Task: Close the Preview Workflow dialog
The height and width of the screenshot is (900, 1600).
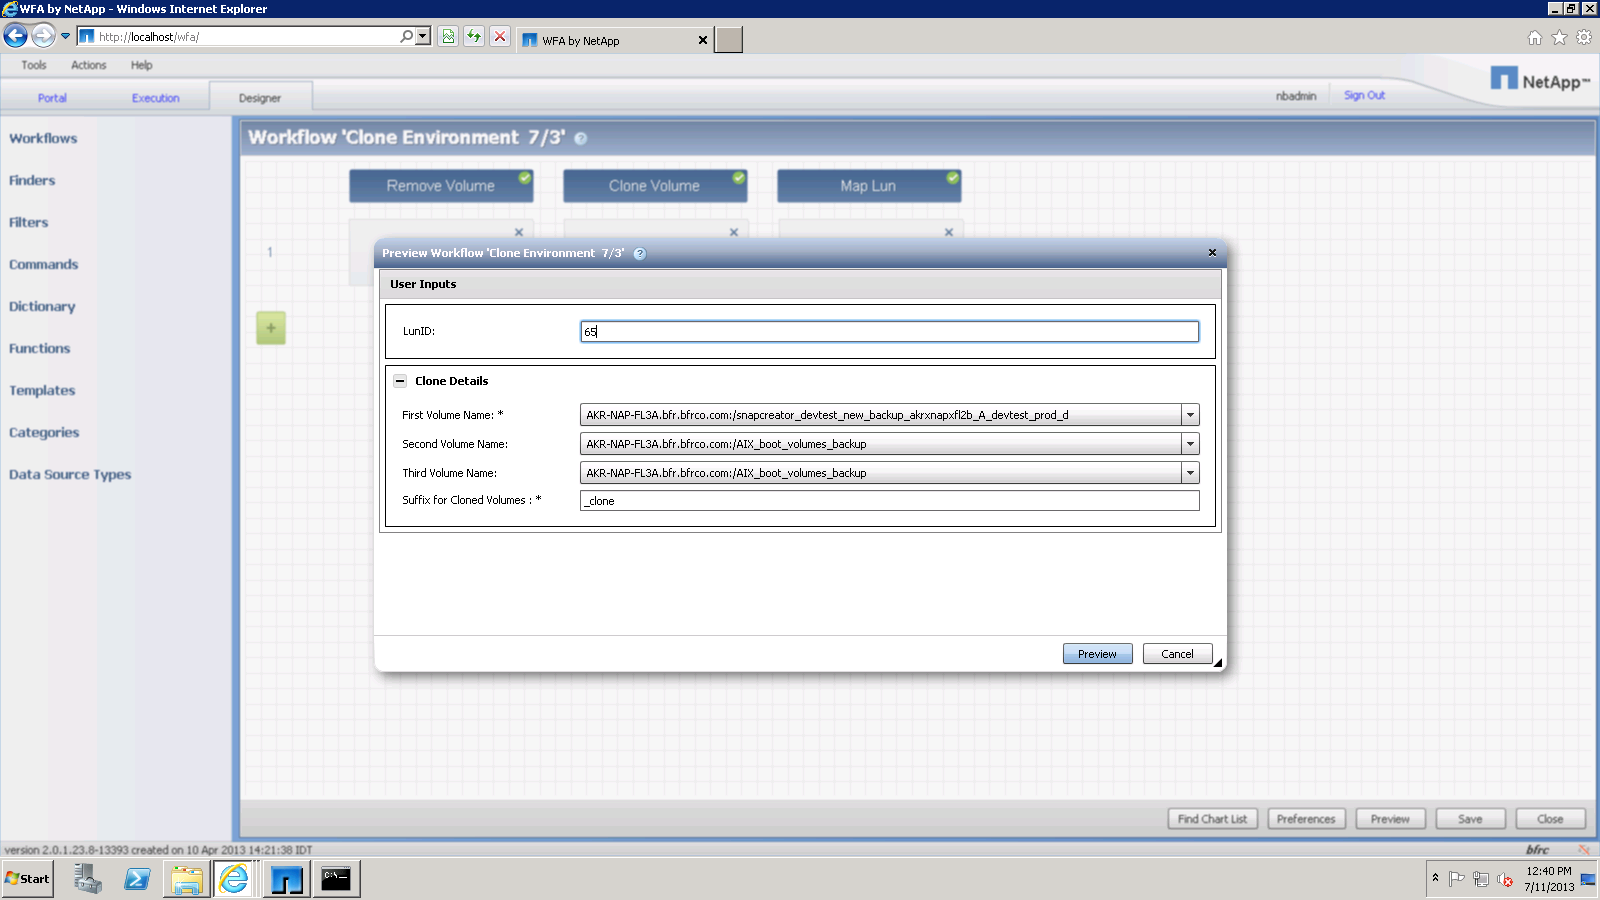Action: point(1212,253)
